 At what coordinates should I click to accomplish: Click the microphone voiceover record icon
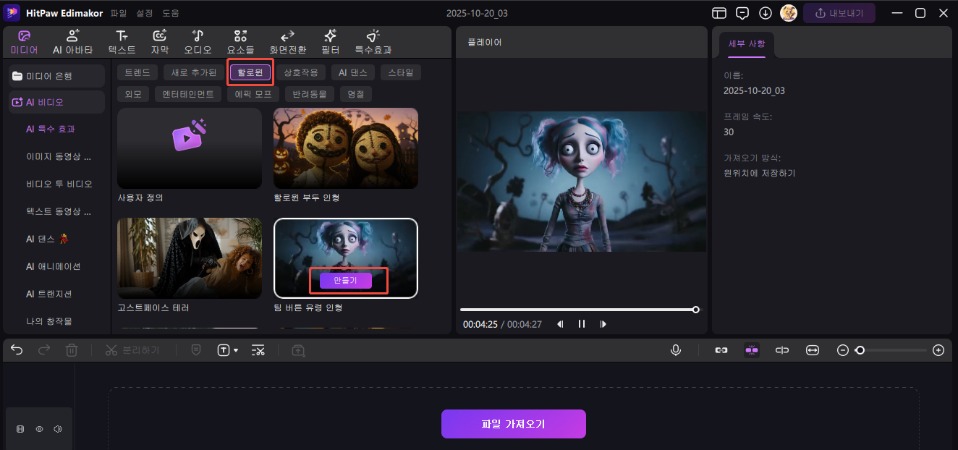click(x=676, y=350)
